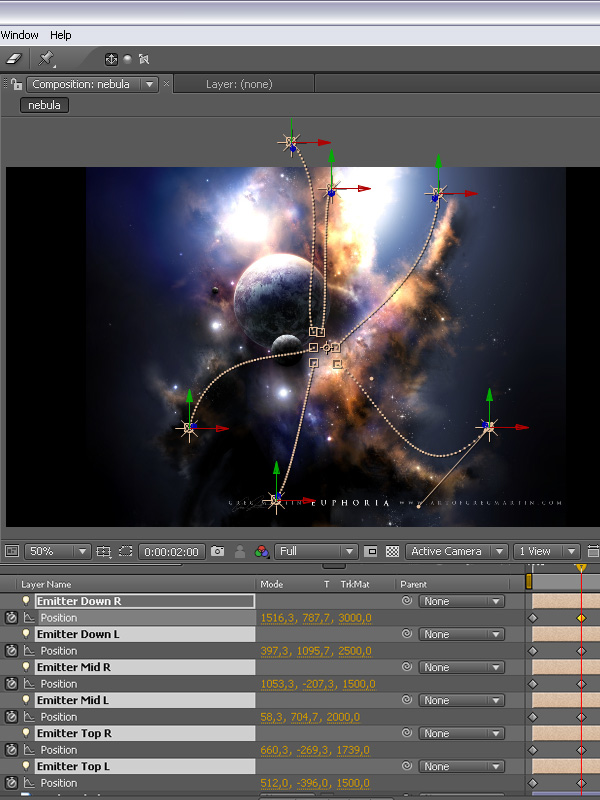Click the current time indicator marker
The width and height of the screenshot is (600, 800).
coord(581,567)
